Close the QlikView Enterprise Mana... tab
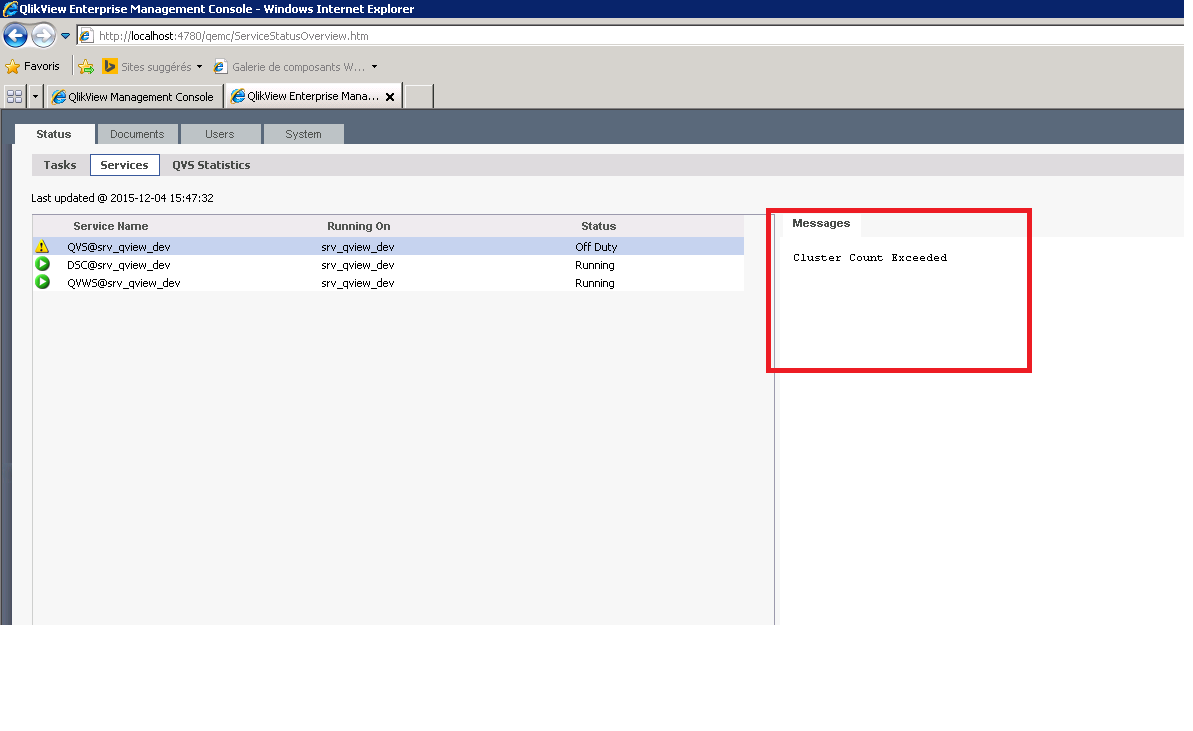 [390, 97]
